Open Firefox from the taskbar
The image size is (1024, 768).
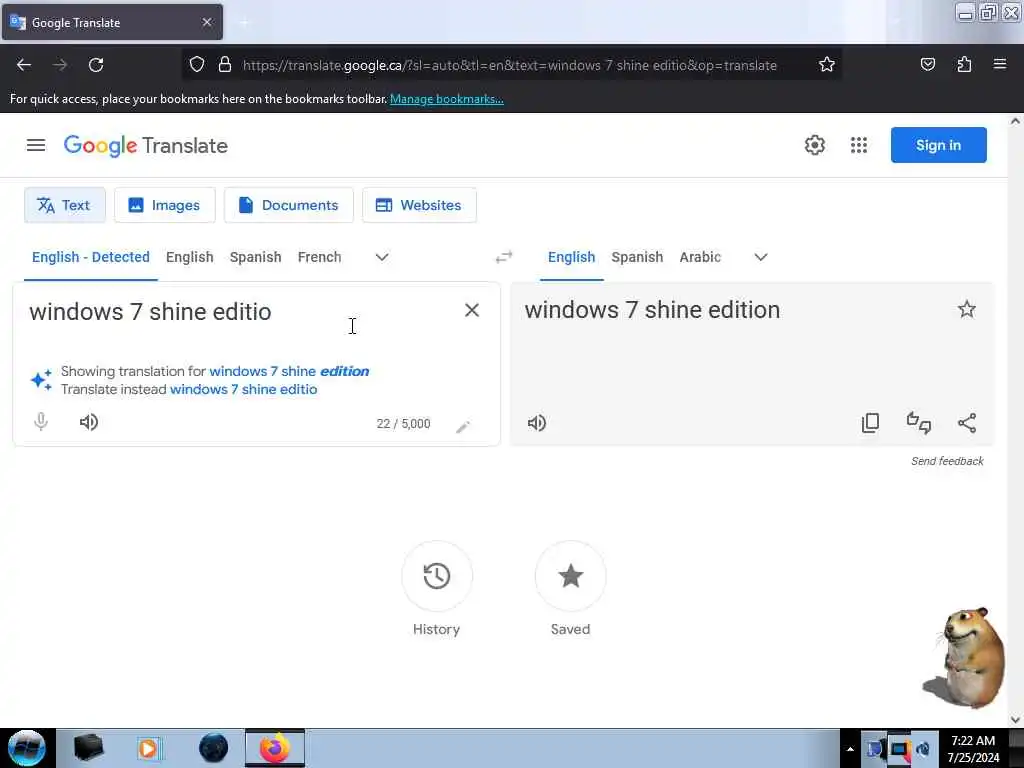point(275,748)
